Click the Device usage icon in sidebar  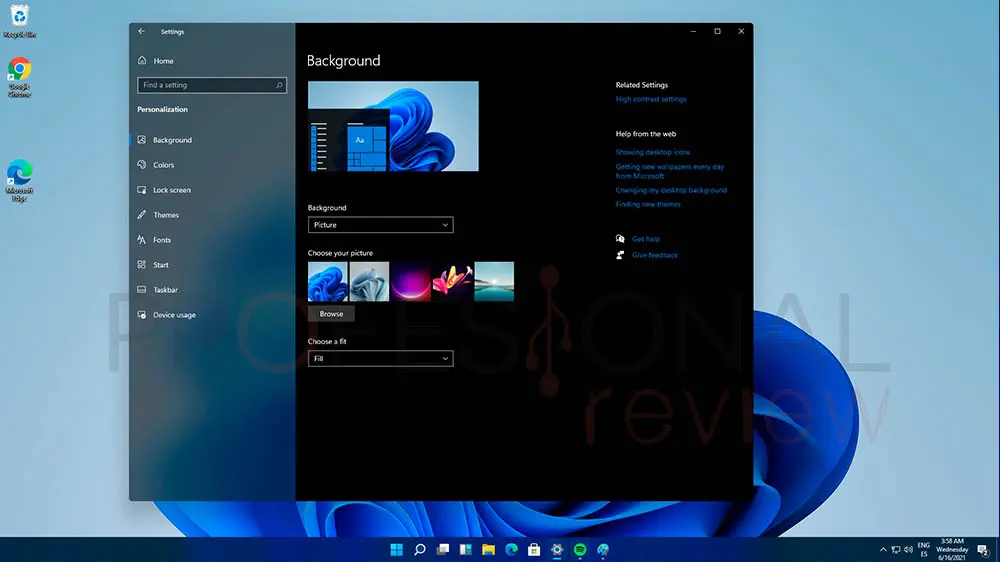(142, 314)
